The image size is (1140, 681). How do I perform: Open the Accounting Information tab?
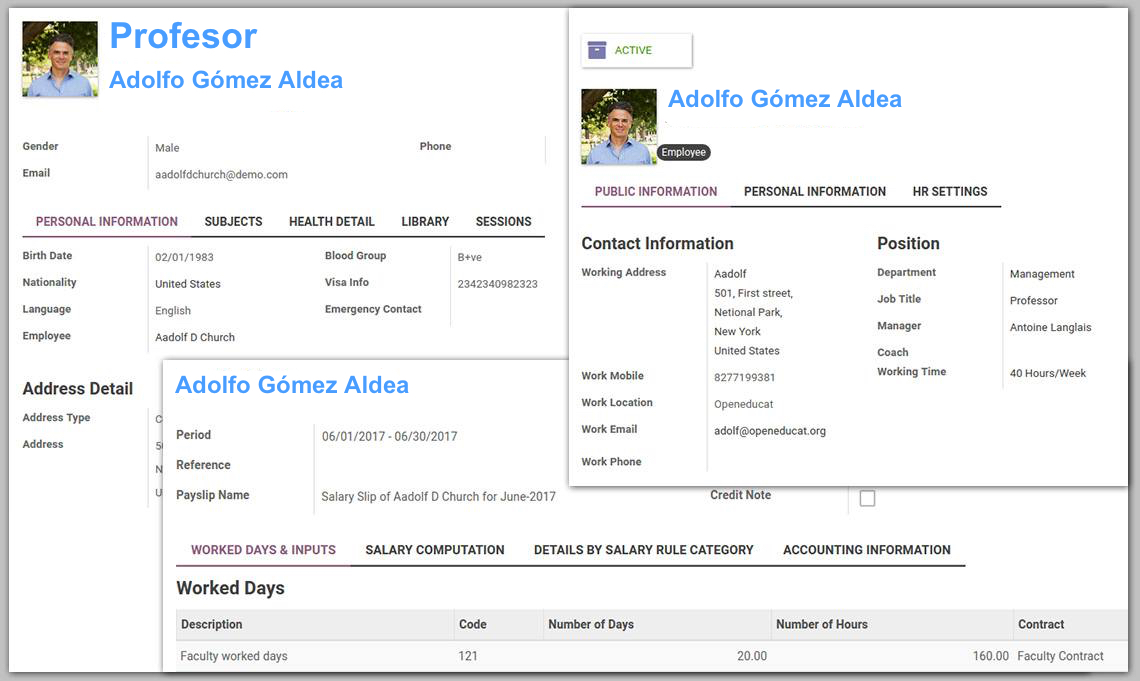866,550
